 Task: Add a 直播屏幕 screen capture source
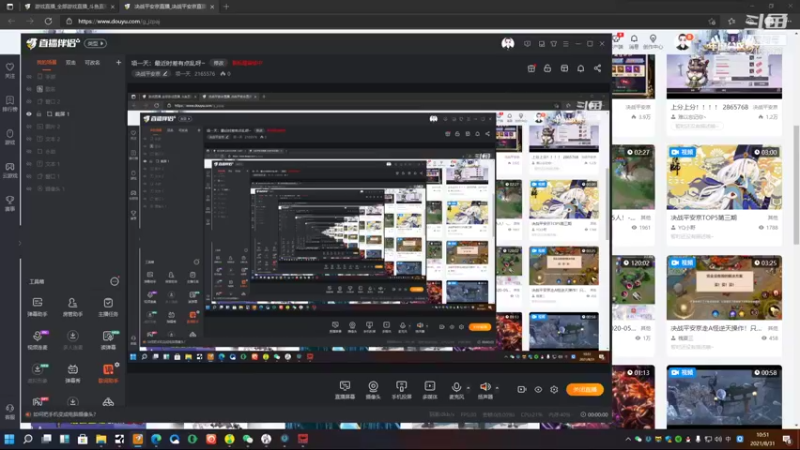pyautogui.click(x=345, y=390)
